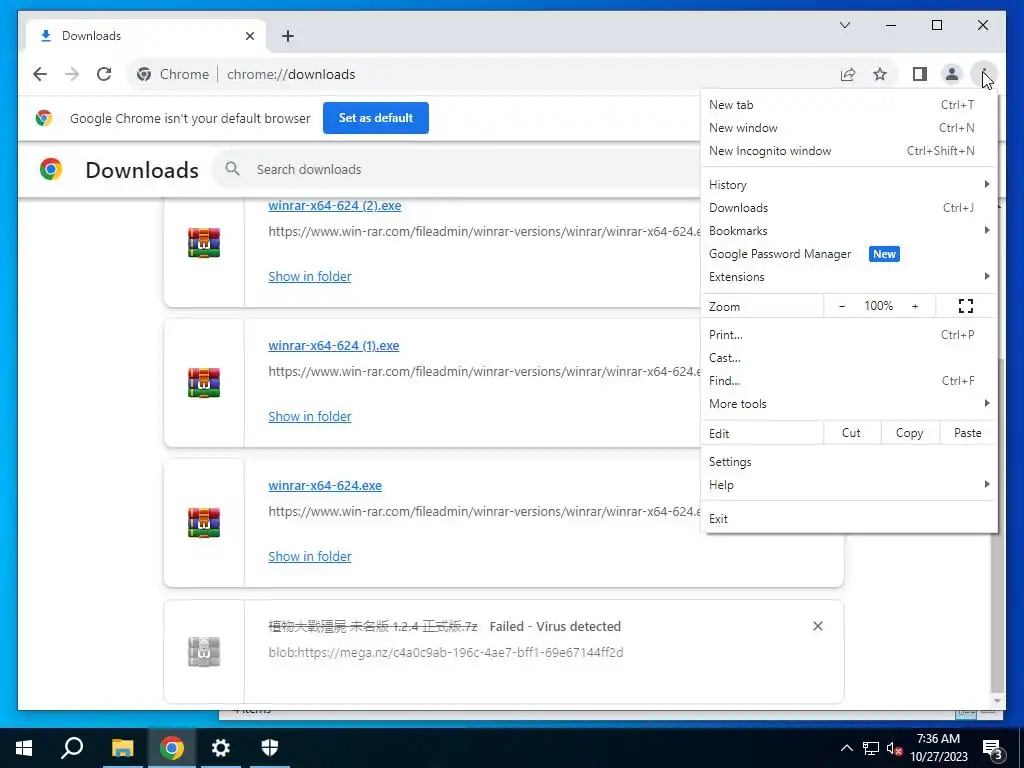Click Set as default button

point(376,118)
